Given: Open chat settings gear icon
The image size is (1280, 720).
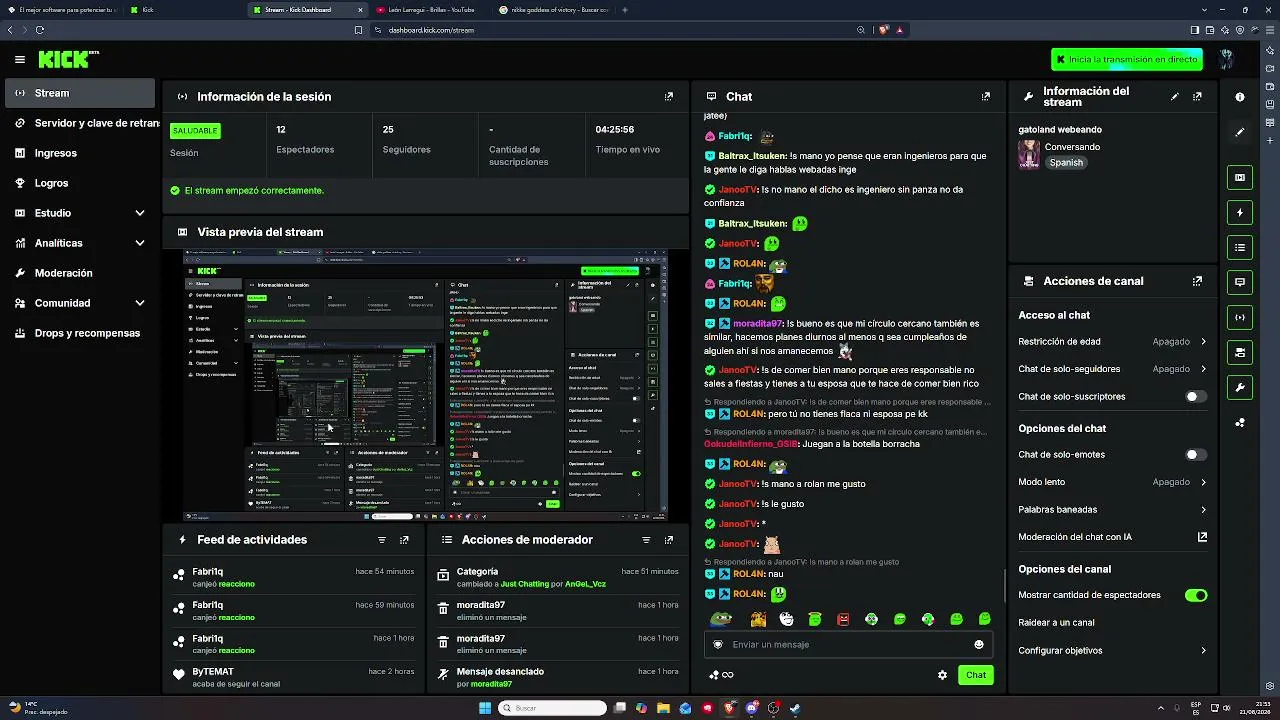Looking at the screenshot, I should coord(942,675).
